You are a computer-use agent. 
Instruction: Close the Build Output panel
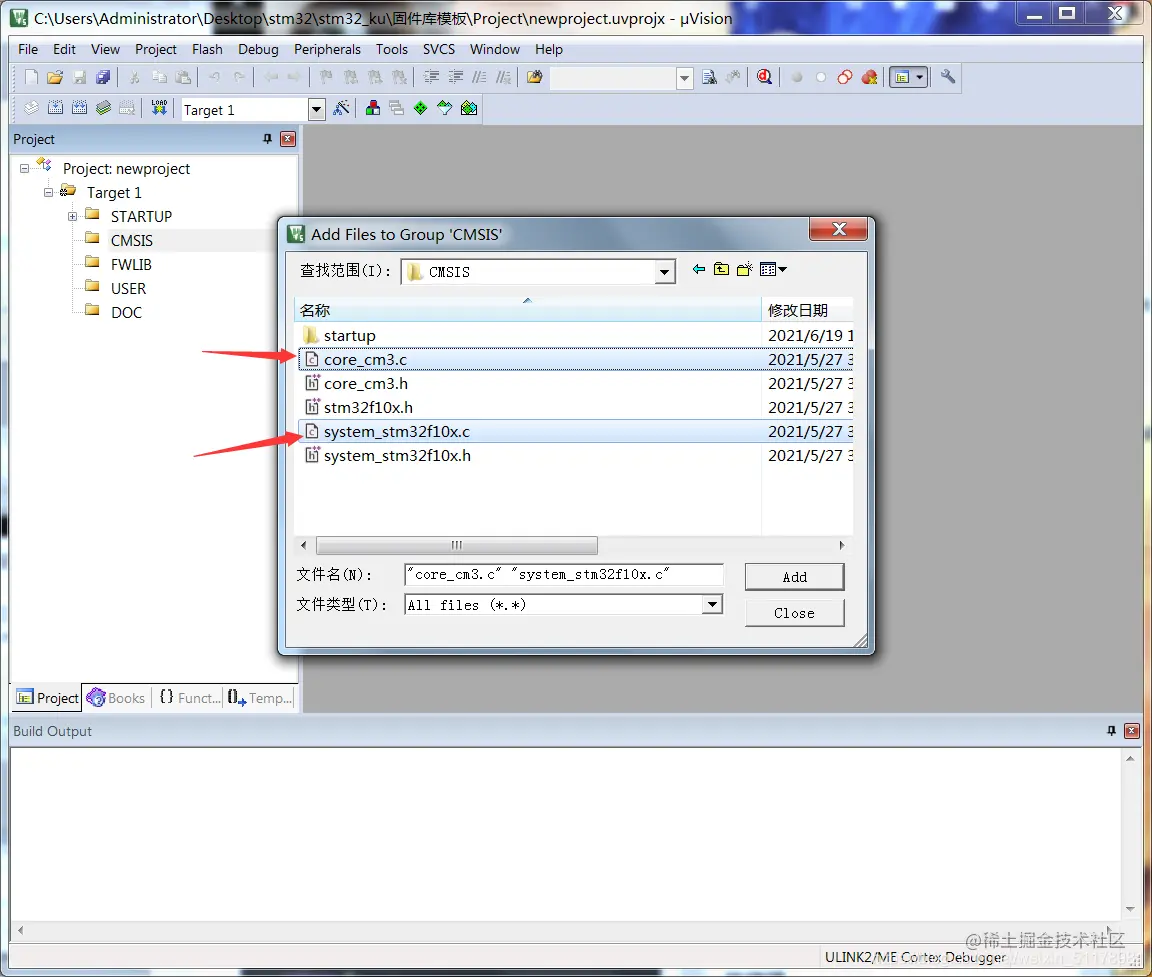[x=1132, y=731]
